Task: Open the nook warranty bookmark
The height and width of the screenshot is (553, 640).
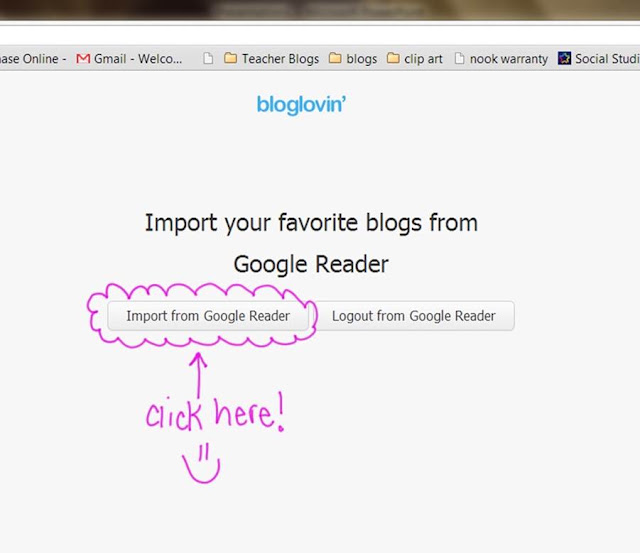Action: 501,59
